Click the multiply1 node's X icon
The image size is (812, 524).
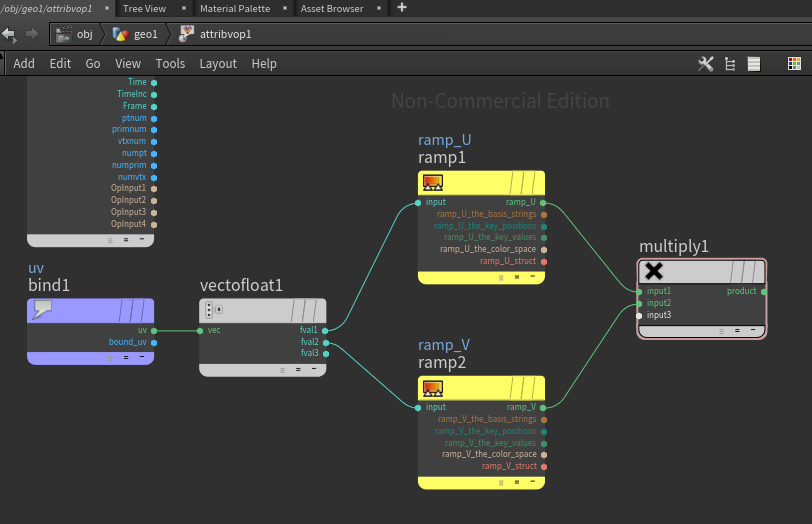pyautogui.click(x=654, y=271)
